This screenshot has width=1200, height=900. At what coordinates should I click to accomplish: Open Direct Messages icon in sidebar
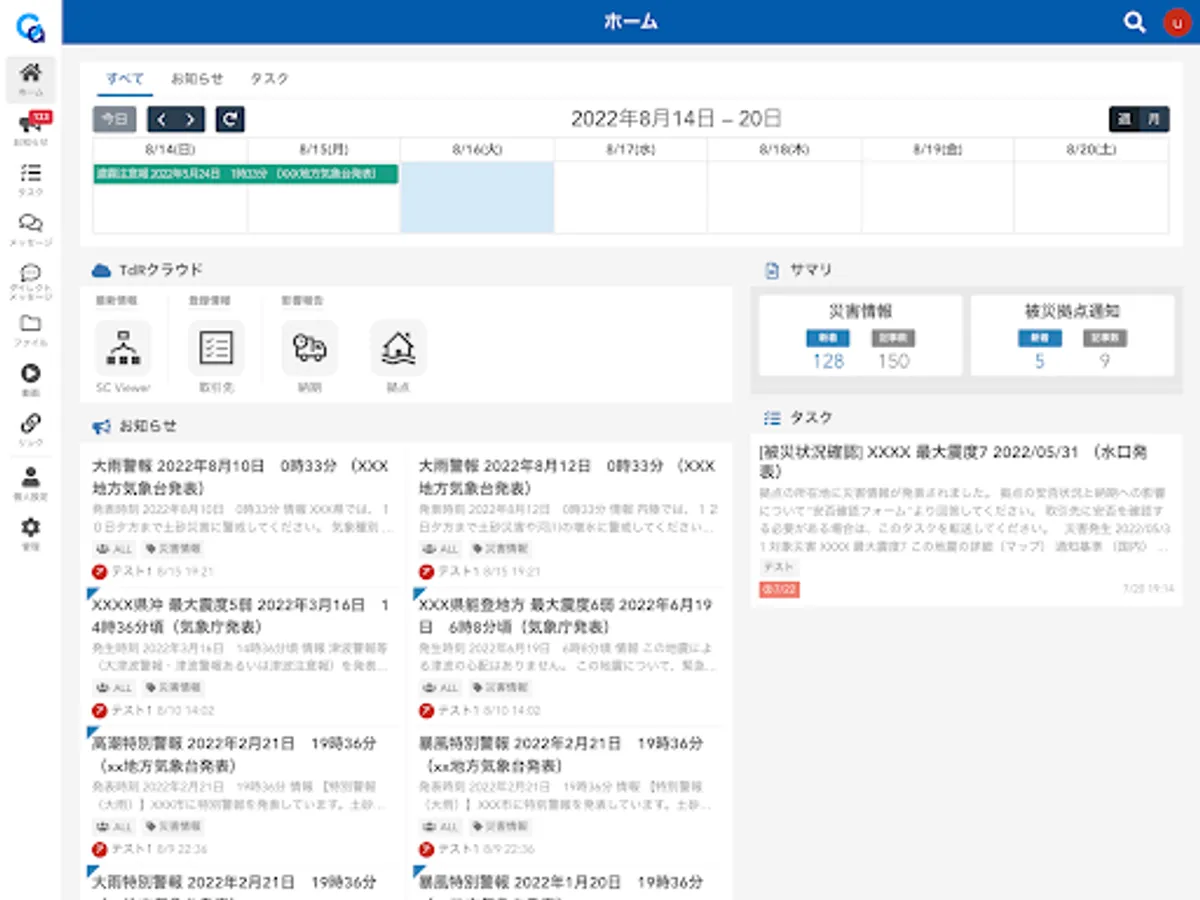(31, 280)
